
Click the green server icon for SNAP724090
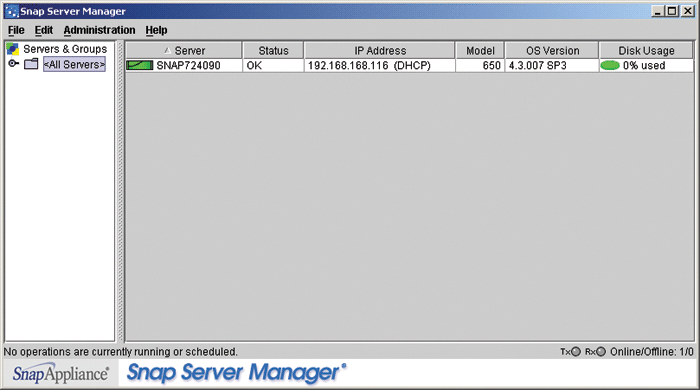140,66
